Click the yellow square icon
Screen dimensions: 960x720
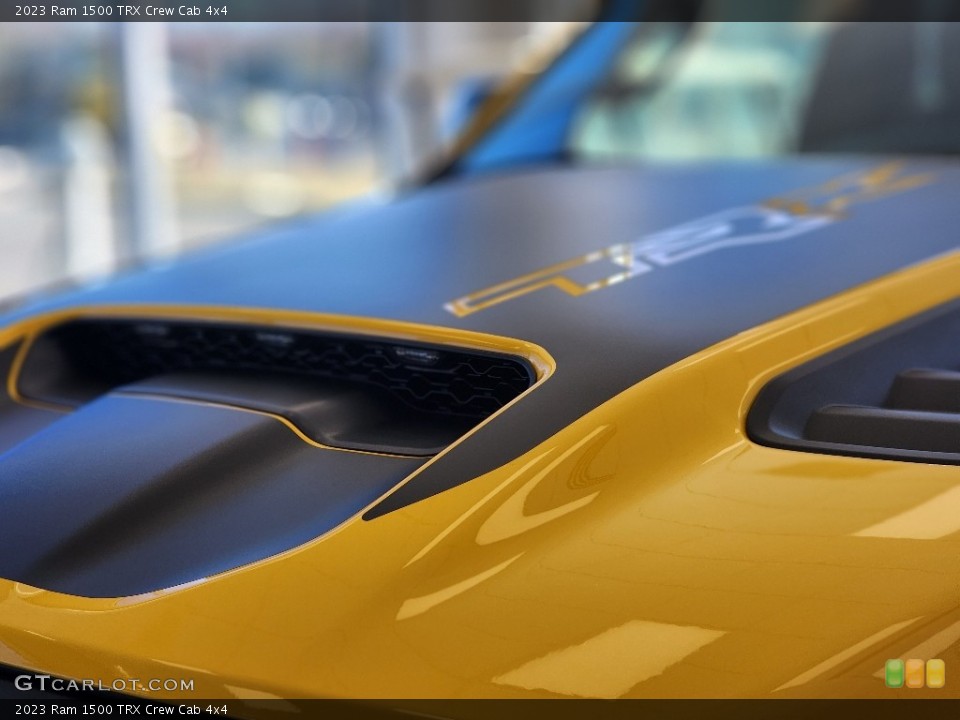pos(936,673)
